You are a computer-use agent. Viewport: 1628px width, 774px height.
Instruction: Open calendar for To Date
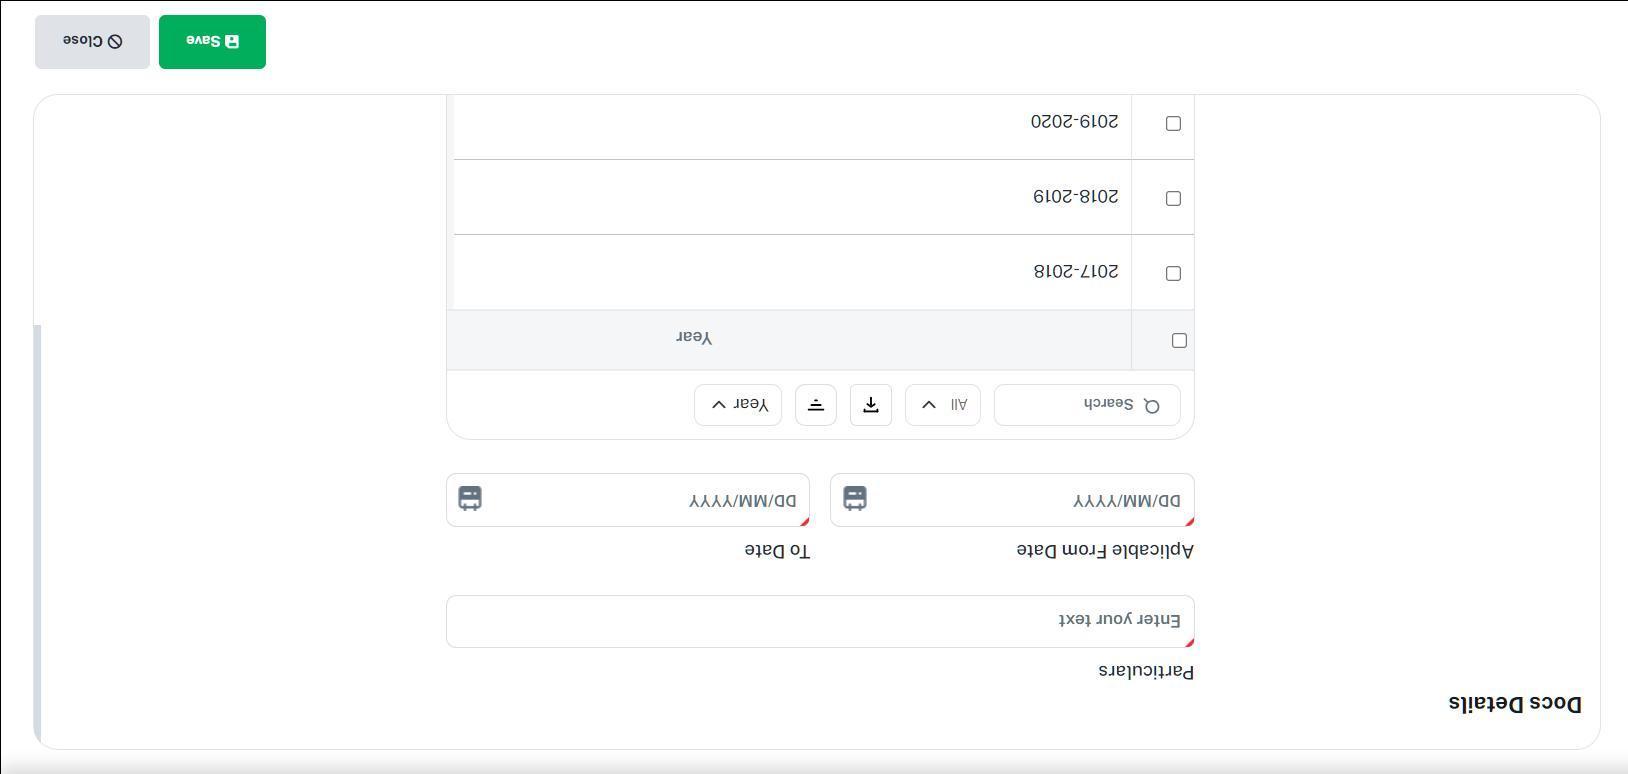pos(470,498)
